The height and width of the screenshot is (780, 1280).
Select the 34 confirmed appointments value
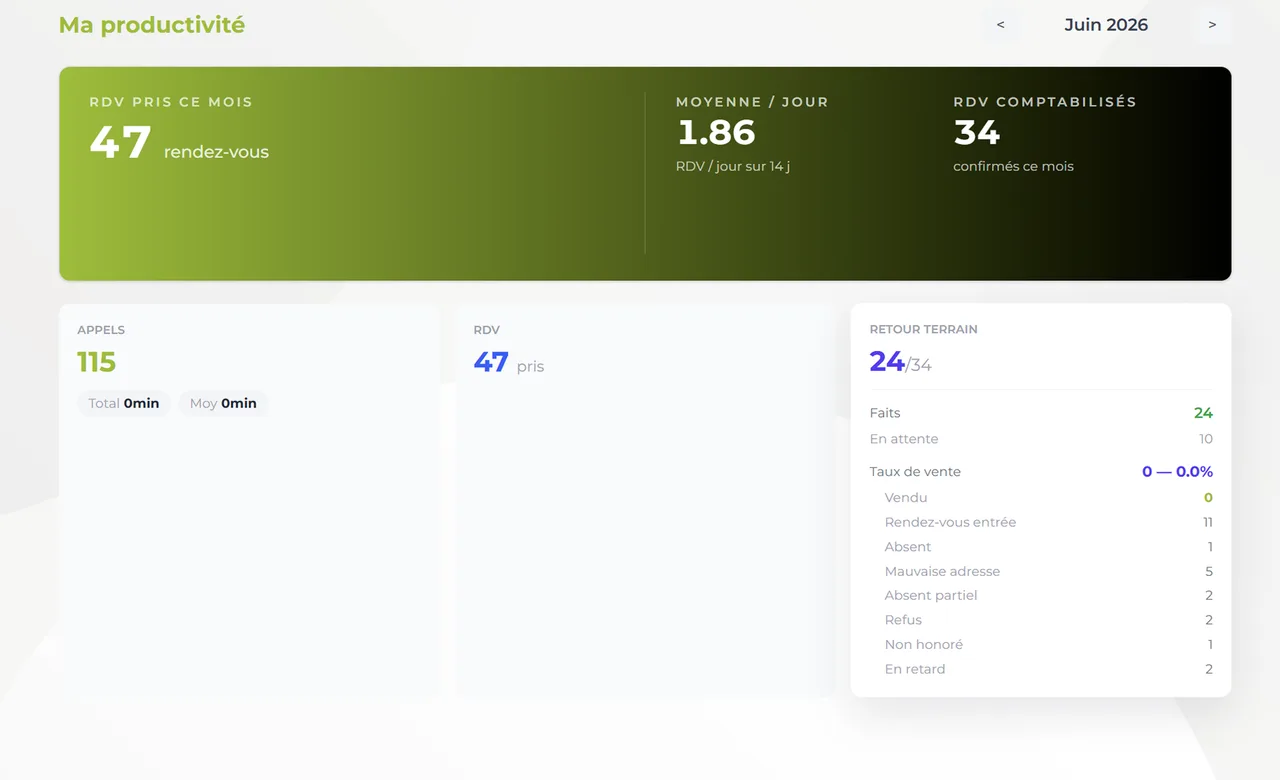click(977, 132)
